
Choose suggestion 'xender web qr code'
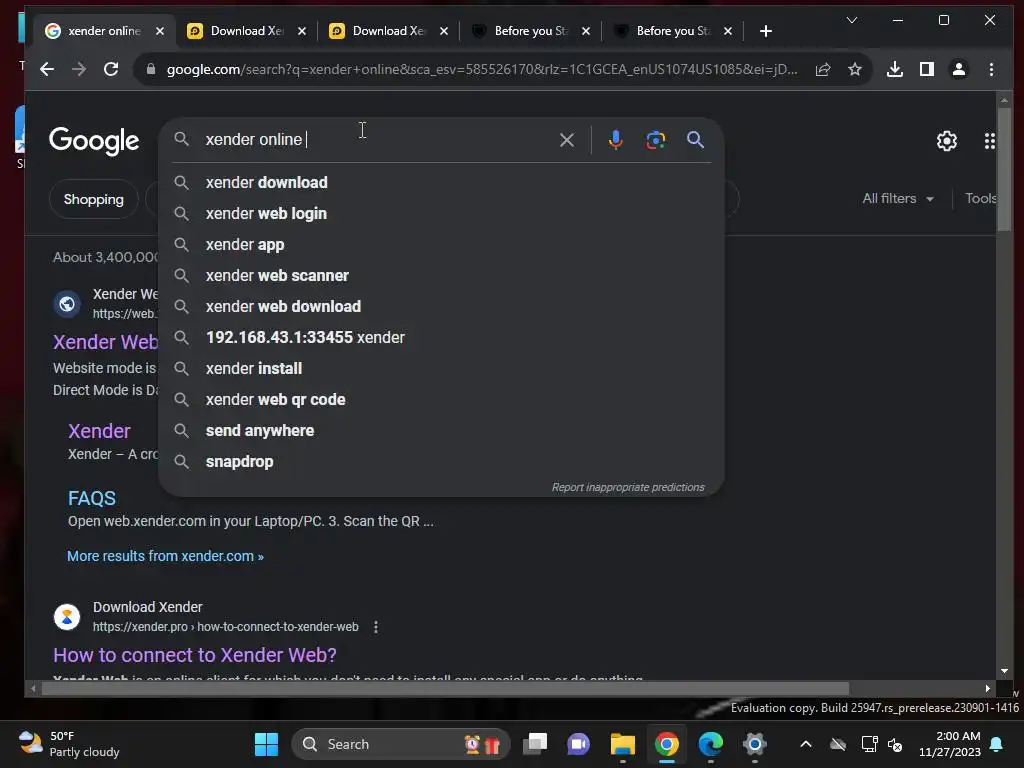coord(441,400)
